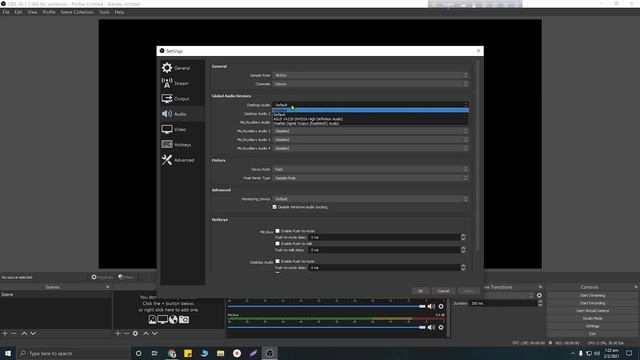The height and width of the screenshot is (360, 640).
Task: Open the Edit menu
Action: [x=18, y=12]
